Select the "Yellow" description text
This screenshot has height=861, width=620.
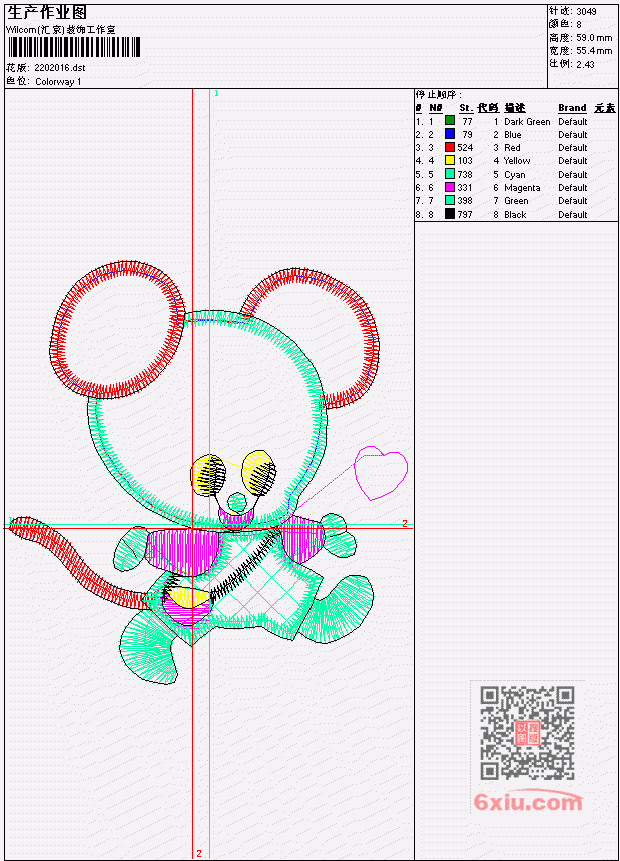point(517,161)
